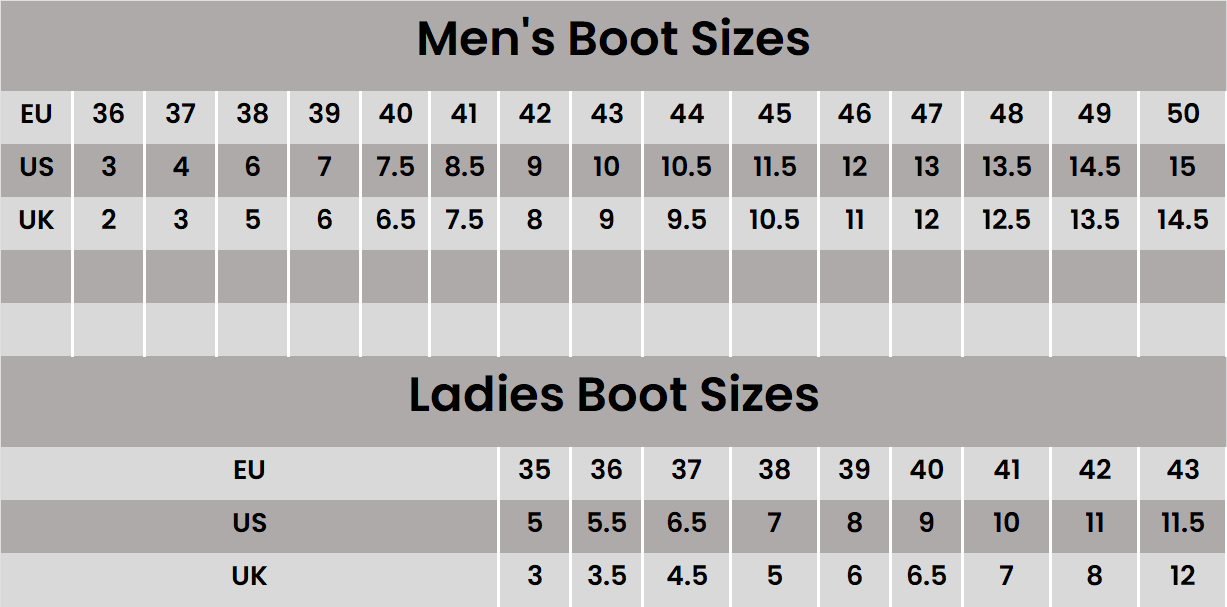Click the Ladies Boot Sizes heading
Screen dimensions: 1227x607
(x=613, y=395)
